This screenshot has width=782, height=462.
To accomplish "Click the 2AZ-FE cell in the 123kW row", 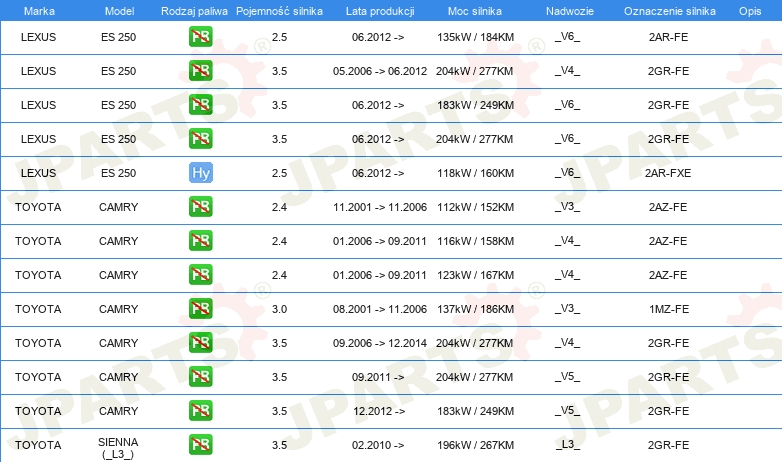I will tap(668, 275).
